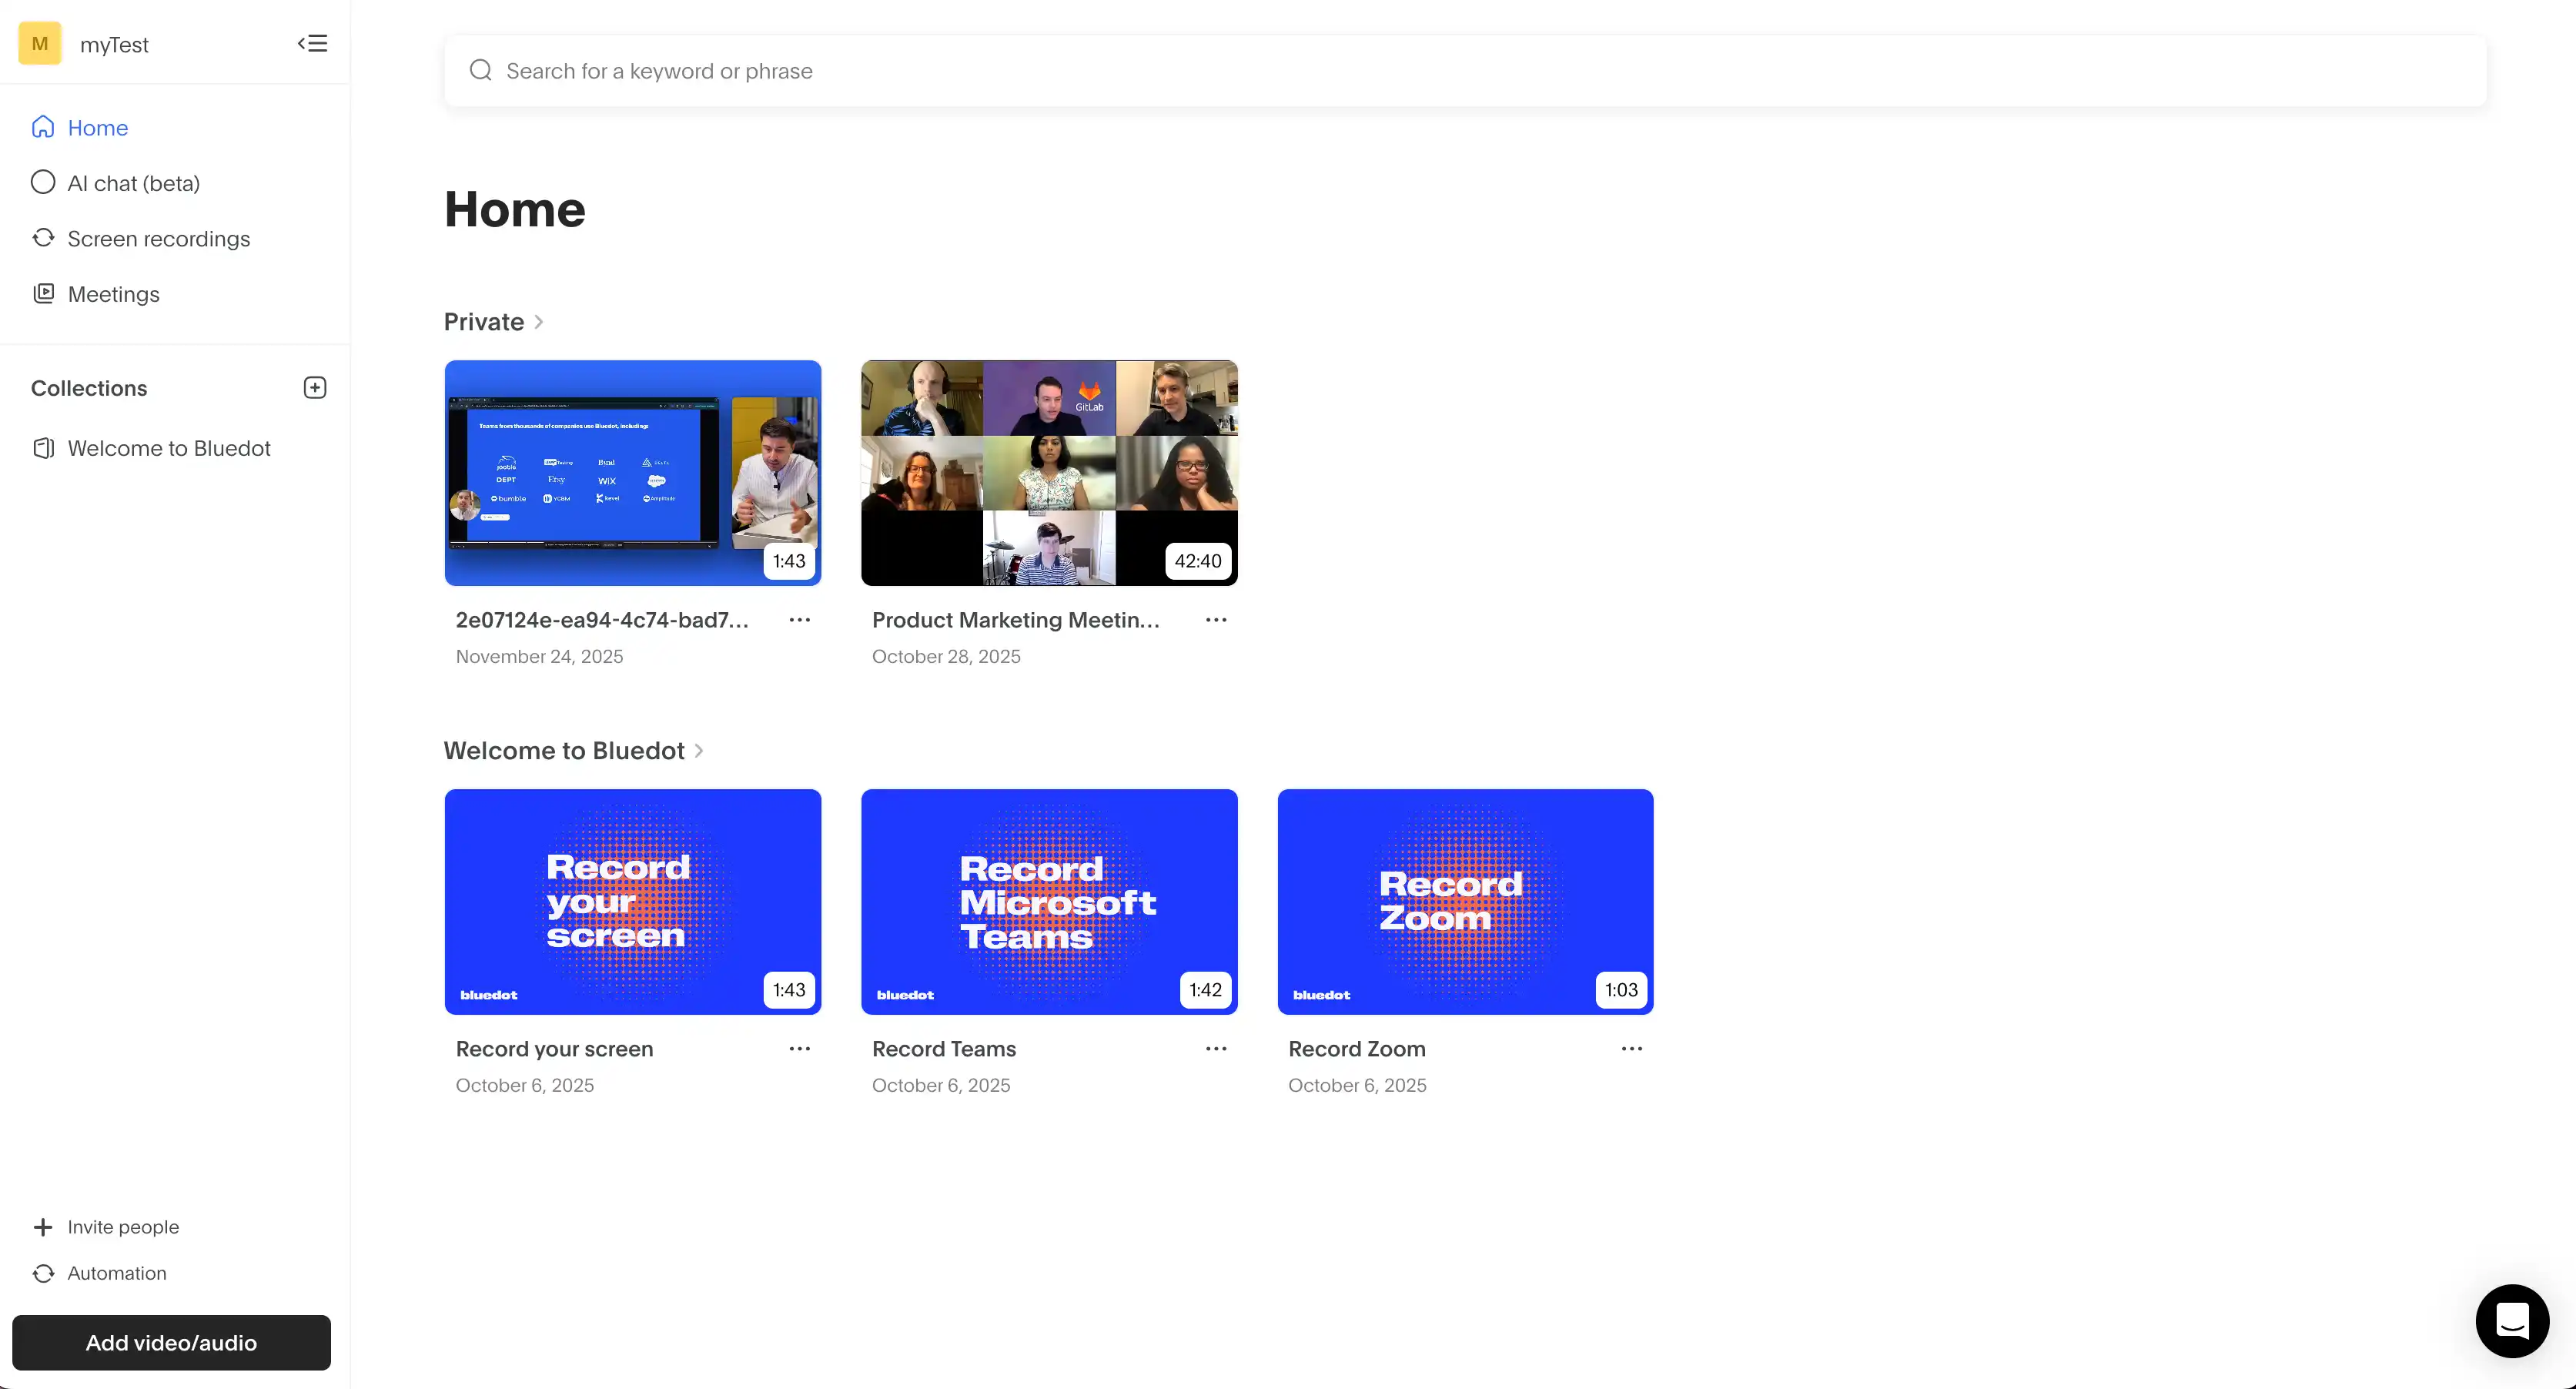2576x1389 pixels.
Task: Open options for Product Marketing Meeting
Action: point(1215,620)
